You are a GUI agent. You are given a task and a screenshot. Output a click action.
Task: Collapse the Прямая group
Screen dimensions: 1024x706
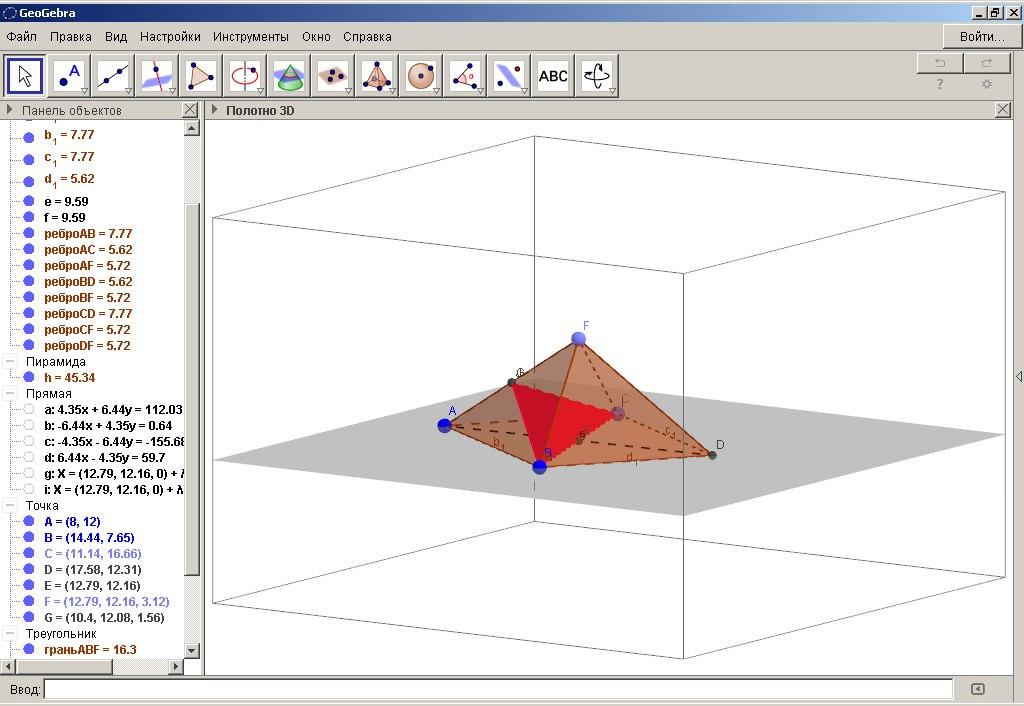[10, 393]
